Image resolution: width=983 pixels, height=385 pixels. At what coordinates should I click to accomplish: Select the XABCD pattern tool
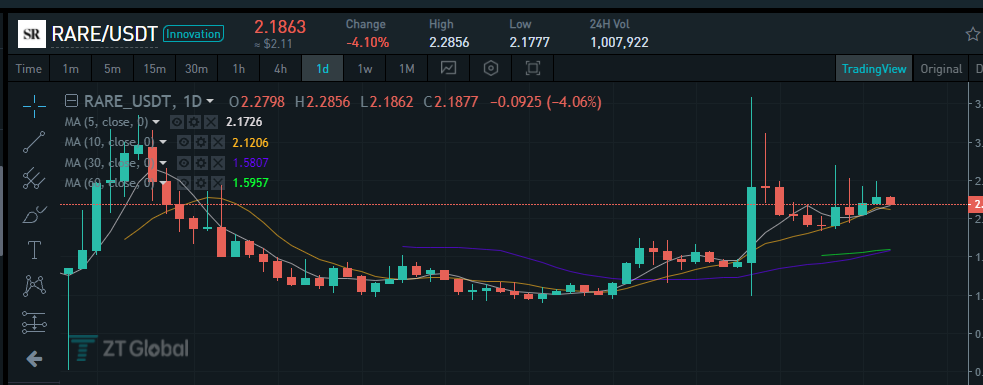tap(34, 286)
